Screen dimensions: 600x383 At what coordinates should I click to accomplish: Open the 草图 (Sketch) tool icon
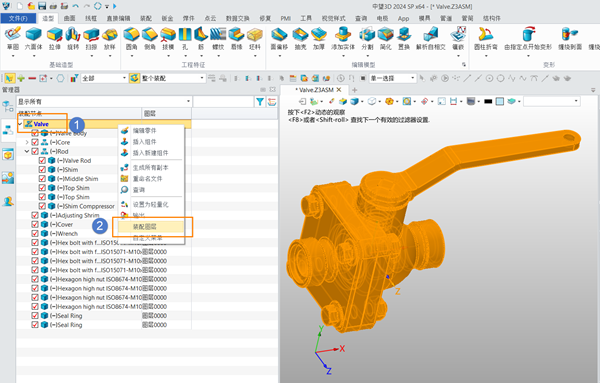pyautogui.click(x=13, y=34)
